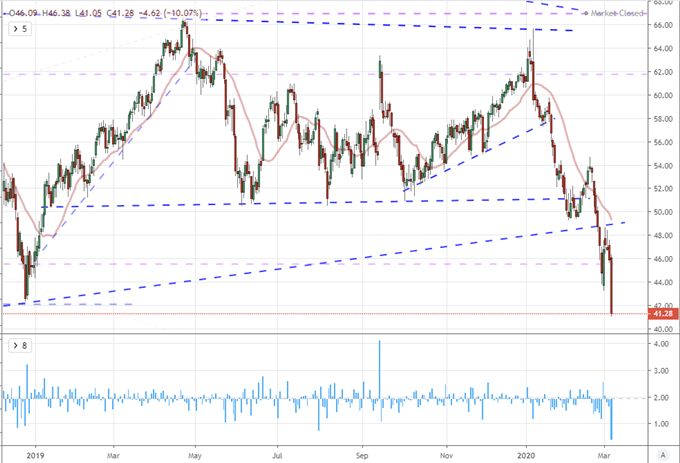
Task: Click the high value H46.38 in legend
Action: 56,13
